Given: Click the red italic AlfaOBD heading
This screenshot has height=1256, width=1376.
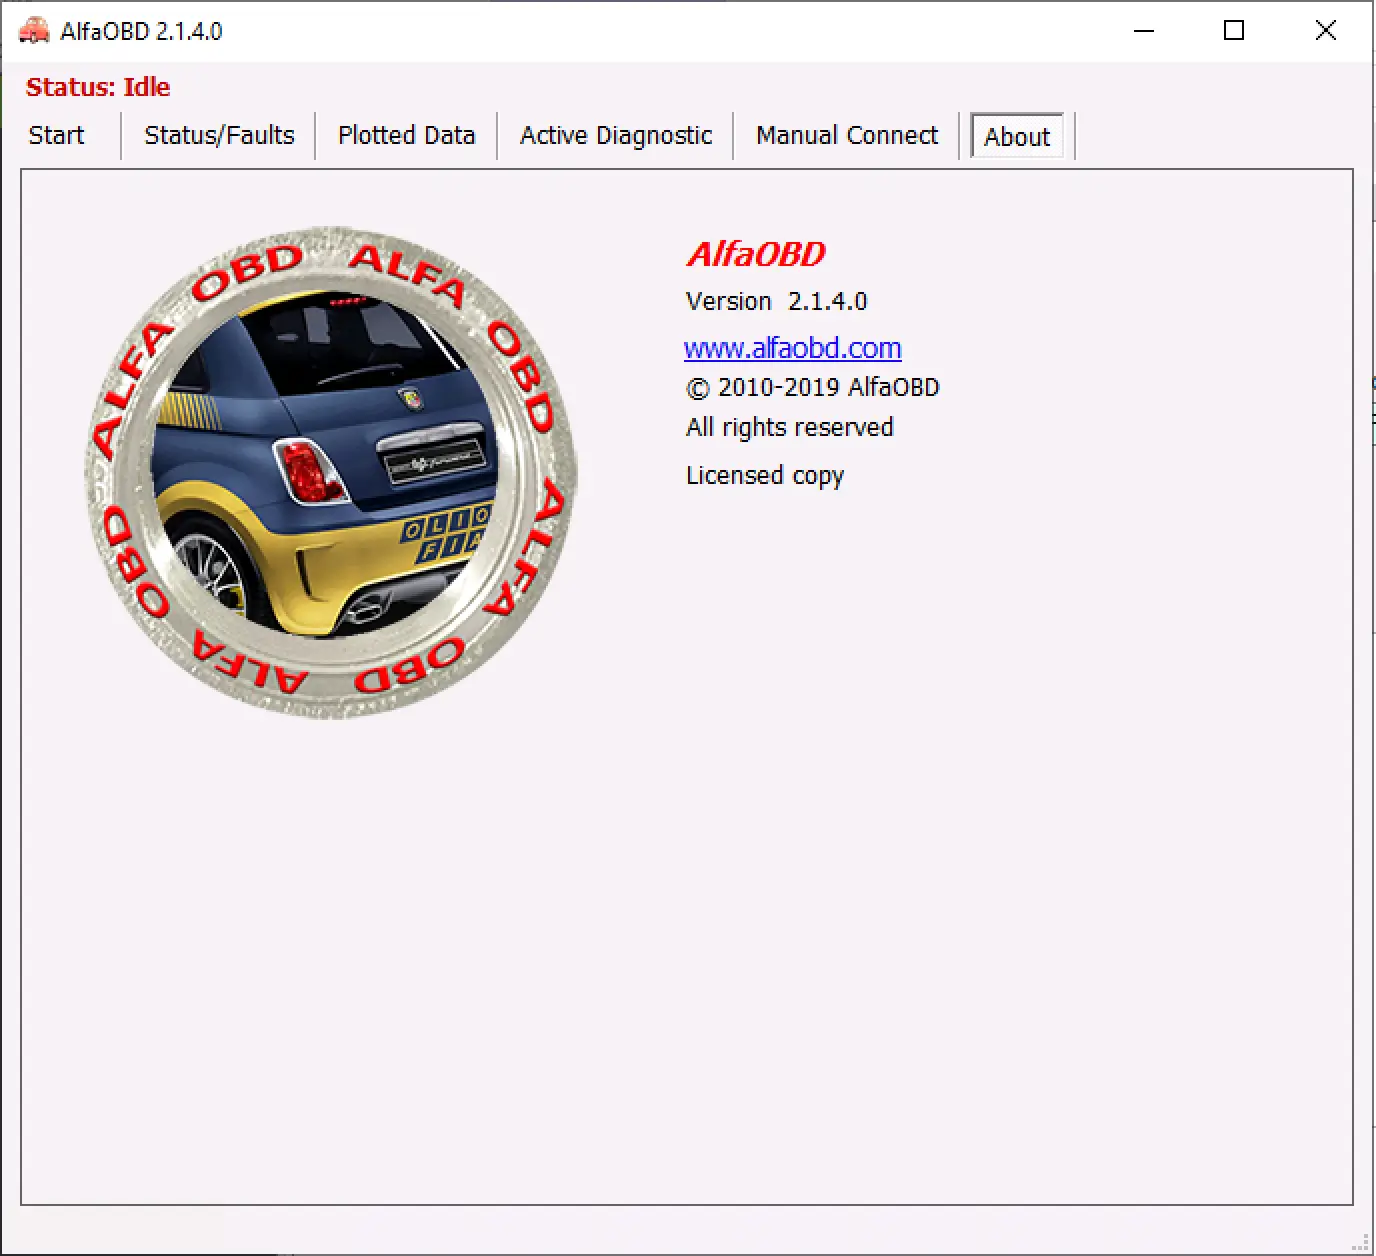Looking at the screenshot, I should point(756,255).
